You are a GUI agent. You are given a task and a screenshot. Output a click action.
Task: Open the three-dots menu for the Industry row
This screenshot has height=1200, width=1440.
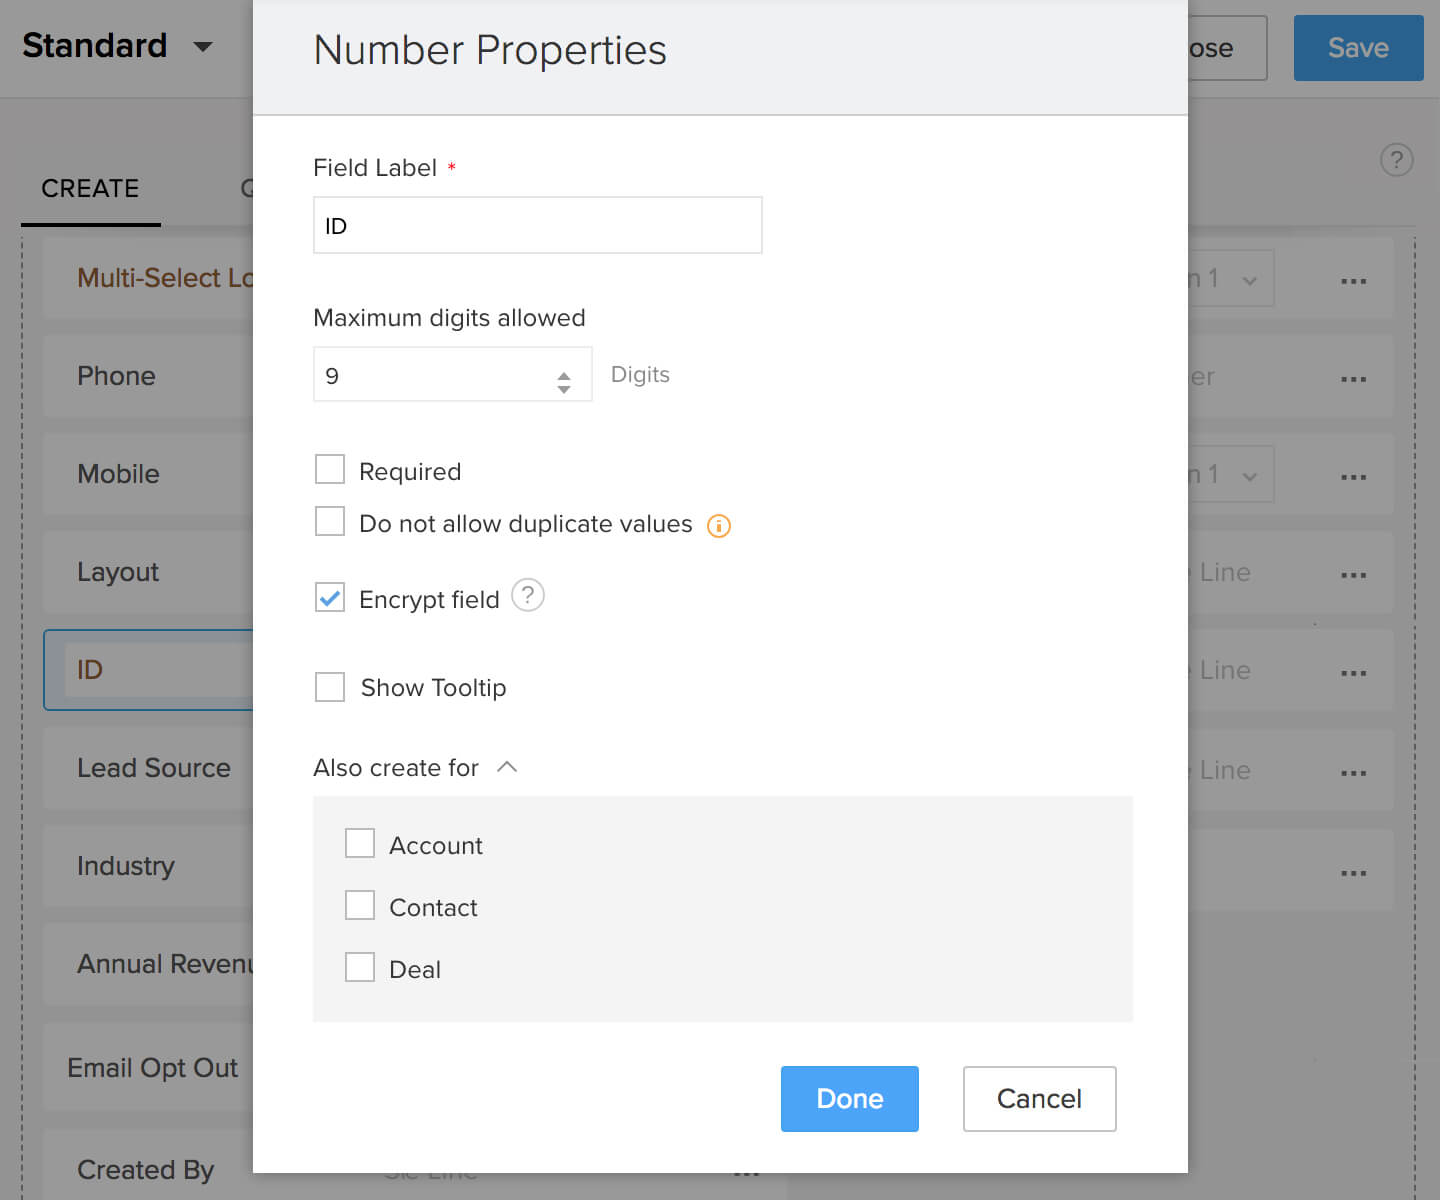click(1353, 873)
